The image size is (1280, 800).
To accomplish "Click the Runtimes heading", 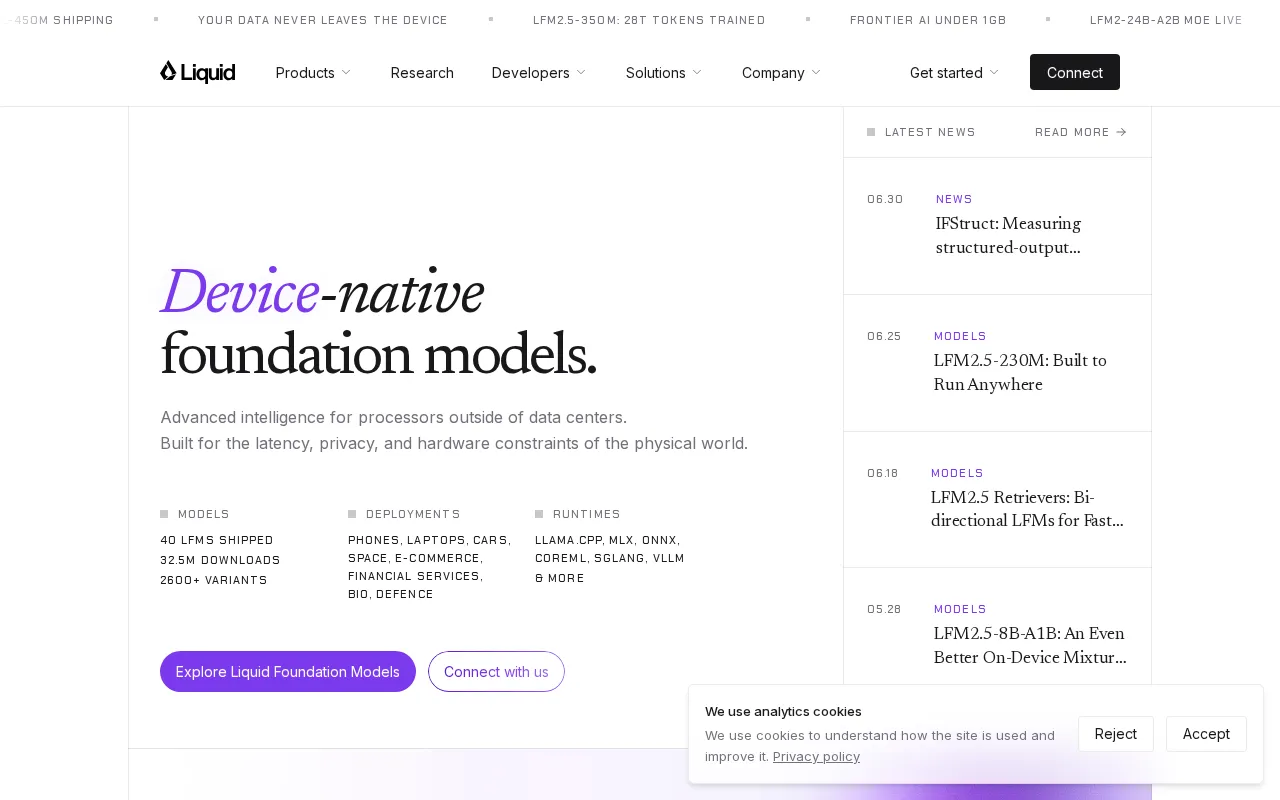I will 587,514.
